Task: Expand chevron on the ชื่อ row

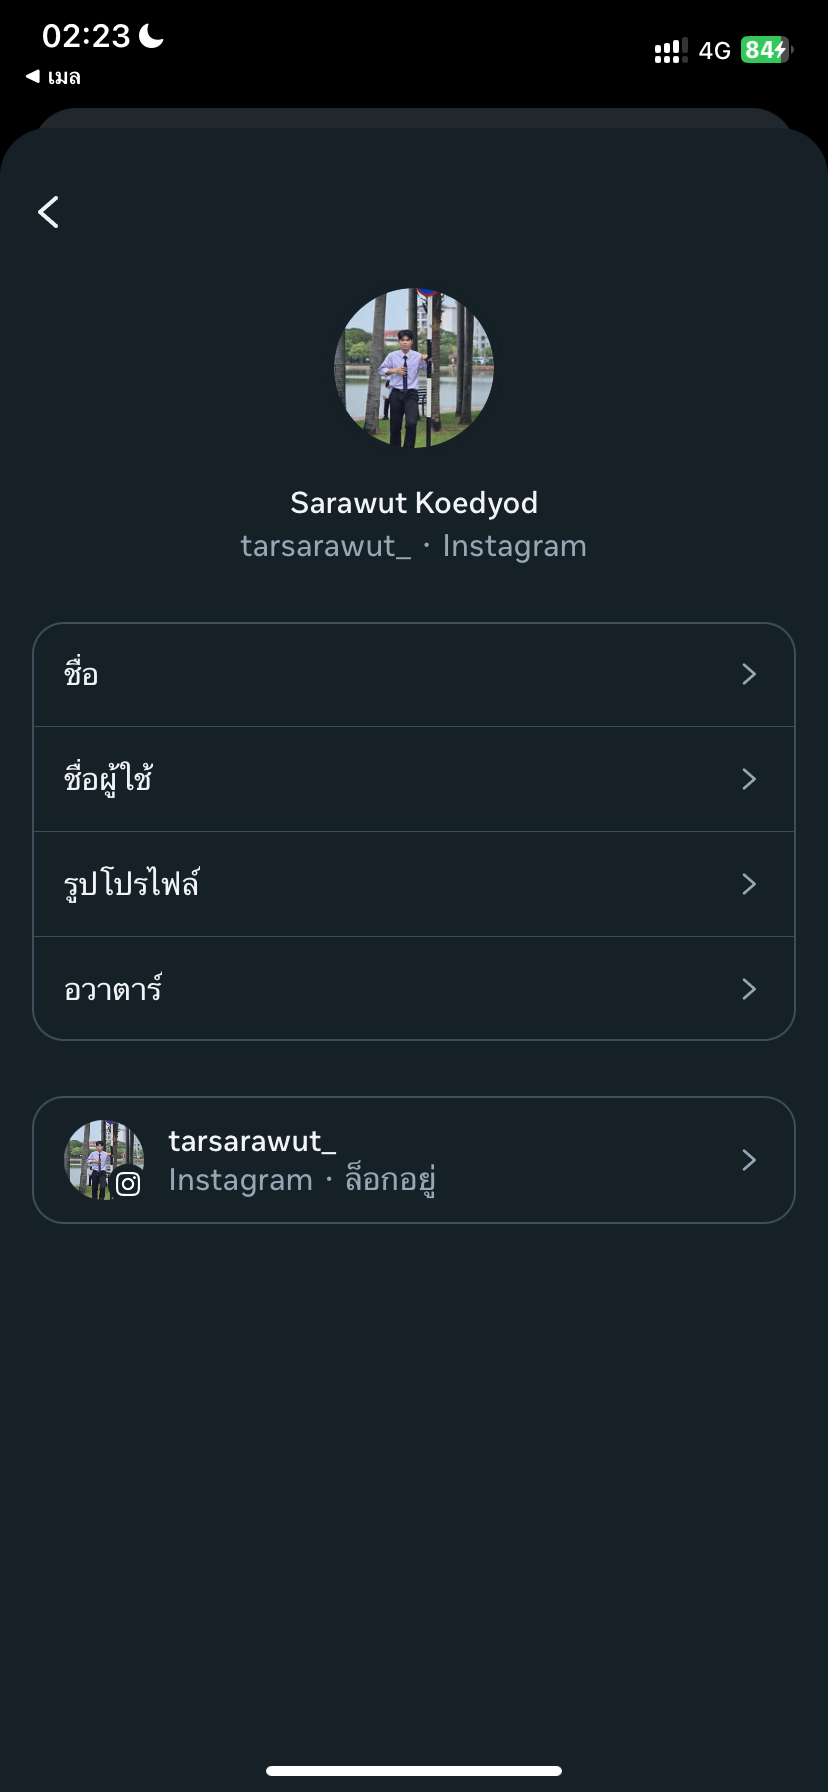Action: click(749, 675)
